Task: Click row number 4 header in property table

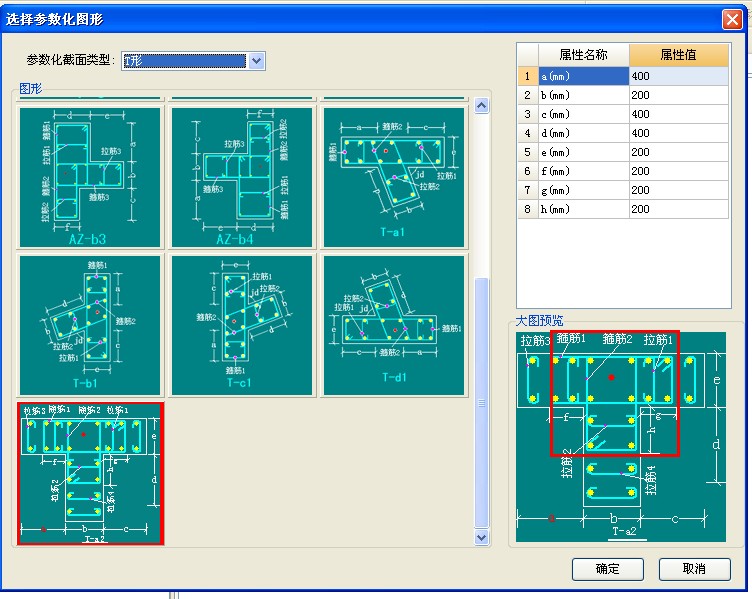Action: point(528,133)
